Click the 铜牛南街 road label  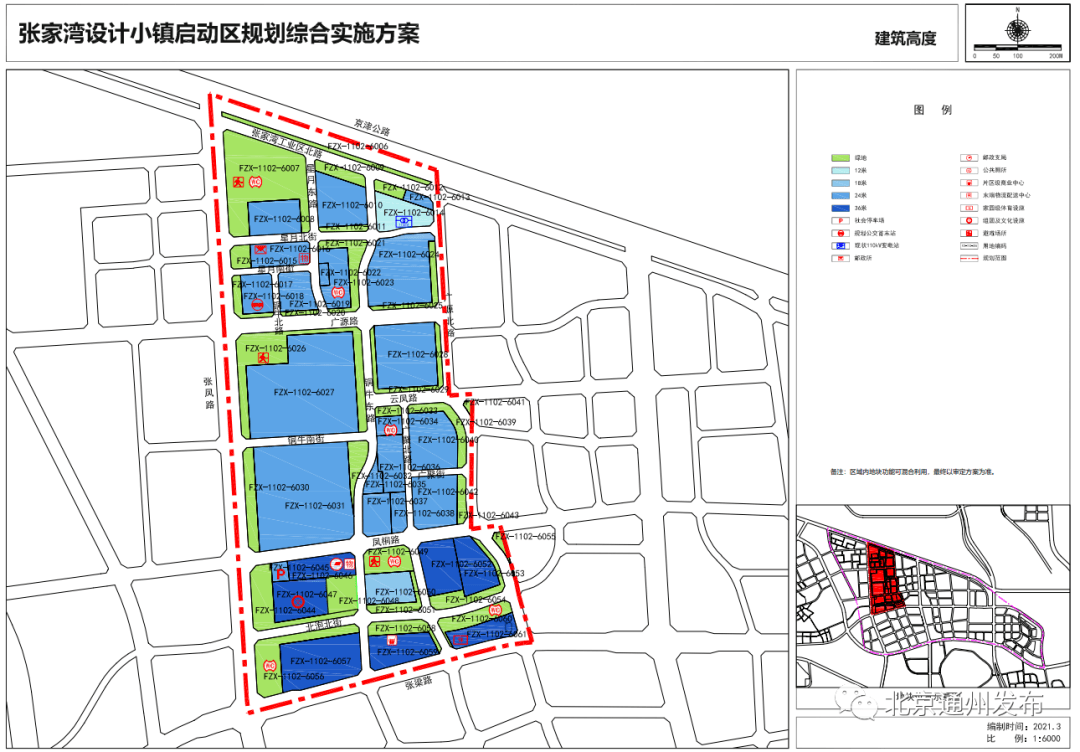click(x=305, y=440)
